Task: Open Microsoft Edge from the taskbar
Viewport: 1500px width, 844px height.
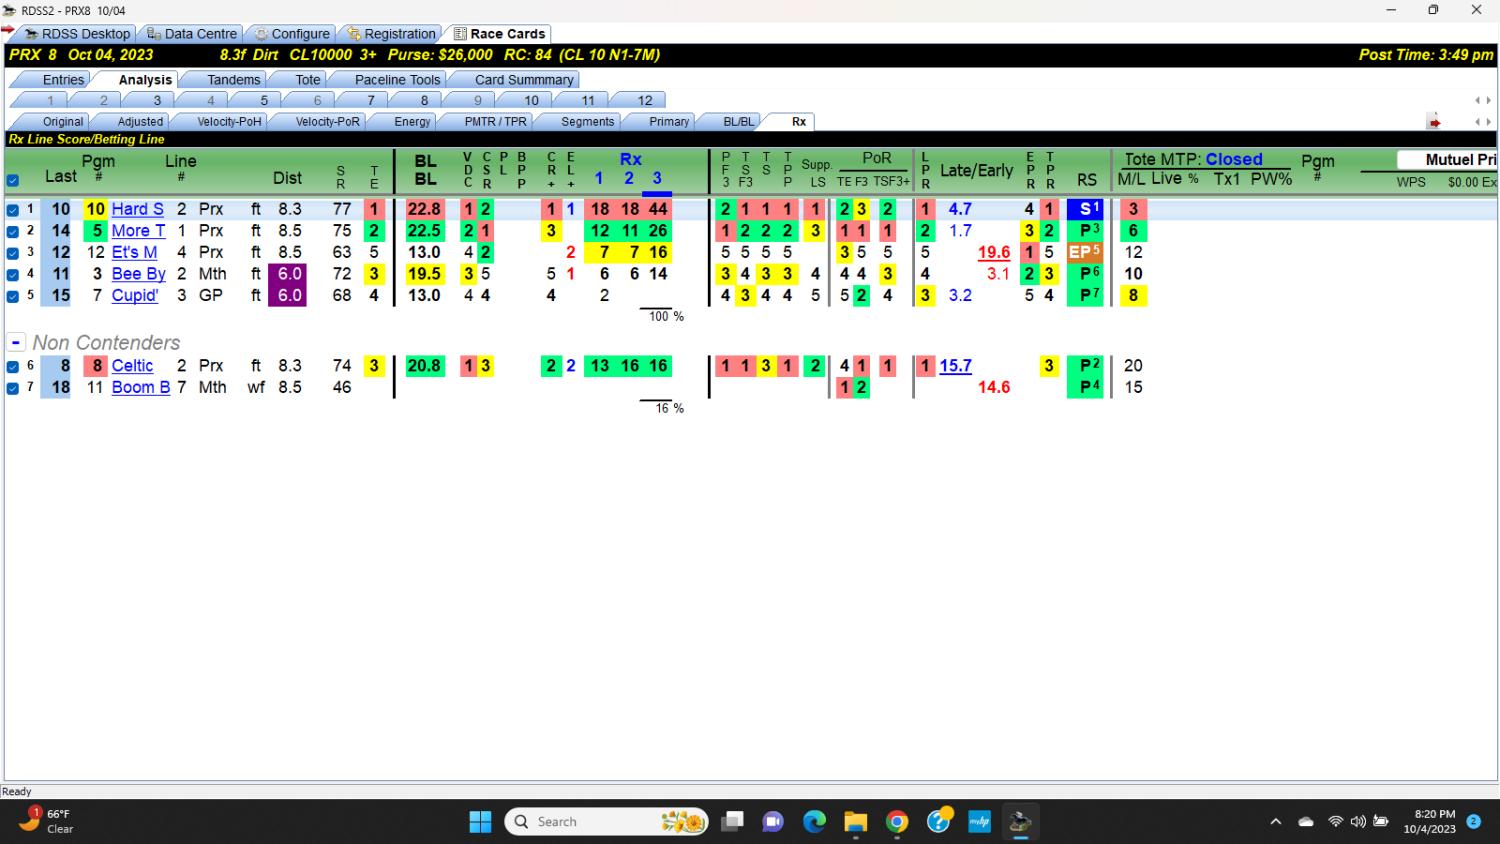Action: [815, 822]
